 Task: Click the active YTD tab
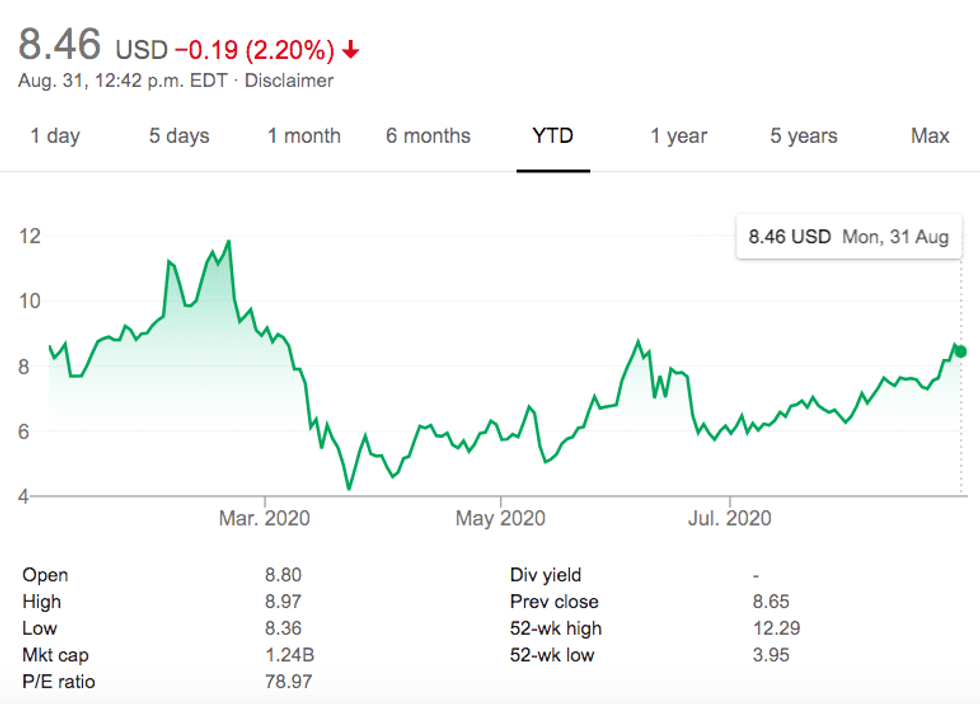pyautogui.click(x=553, y=136)
